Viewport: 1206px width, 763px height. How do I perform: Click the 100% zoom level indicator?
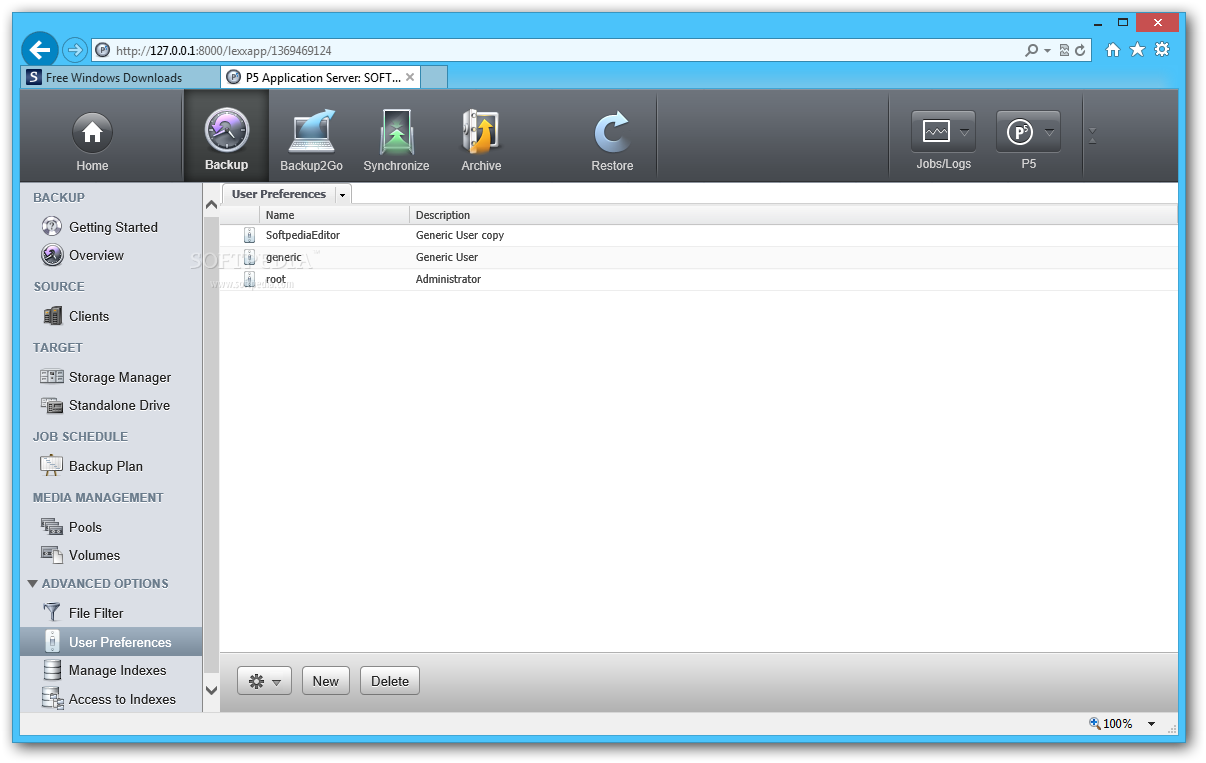[x=1111, y=724]
